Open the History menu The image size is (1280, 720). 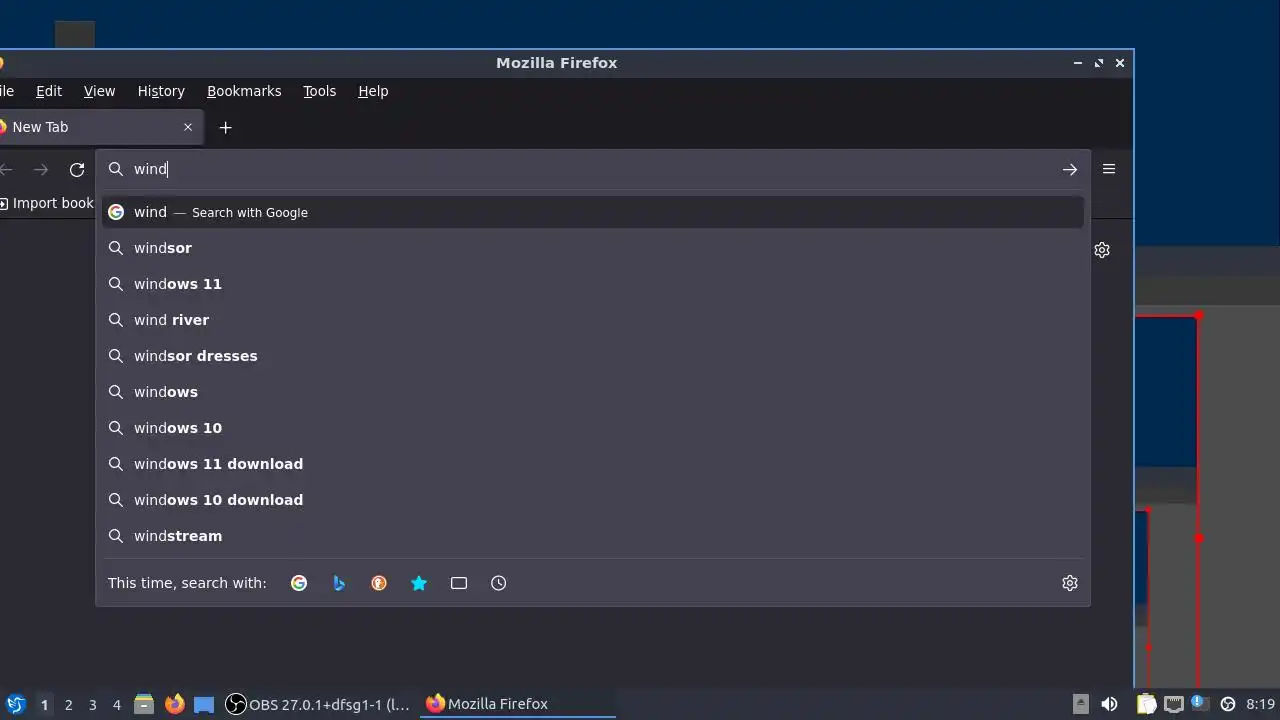[x=161, y=91]
